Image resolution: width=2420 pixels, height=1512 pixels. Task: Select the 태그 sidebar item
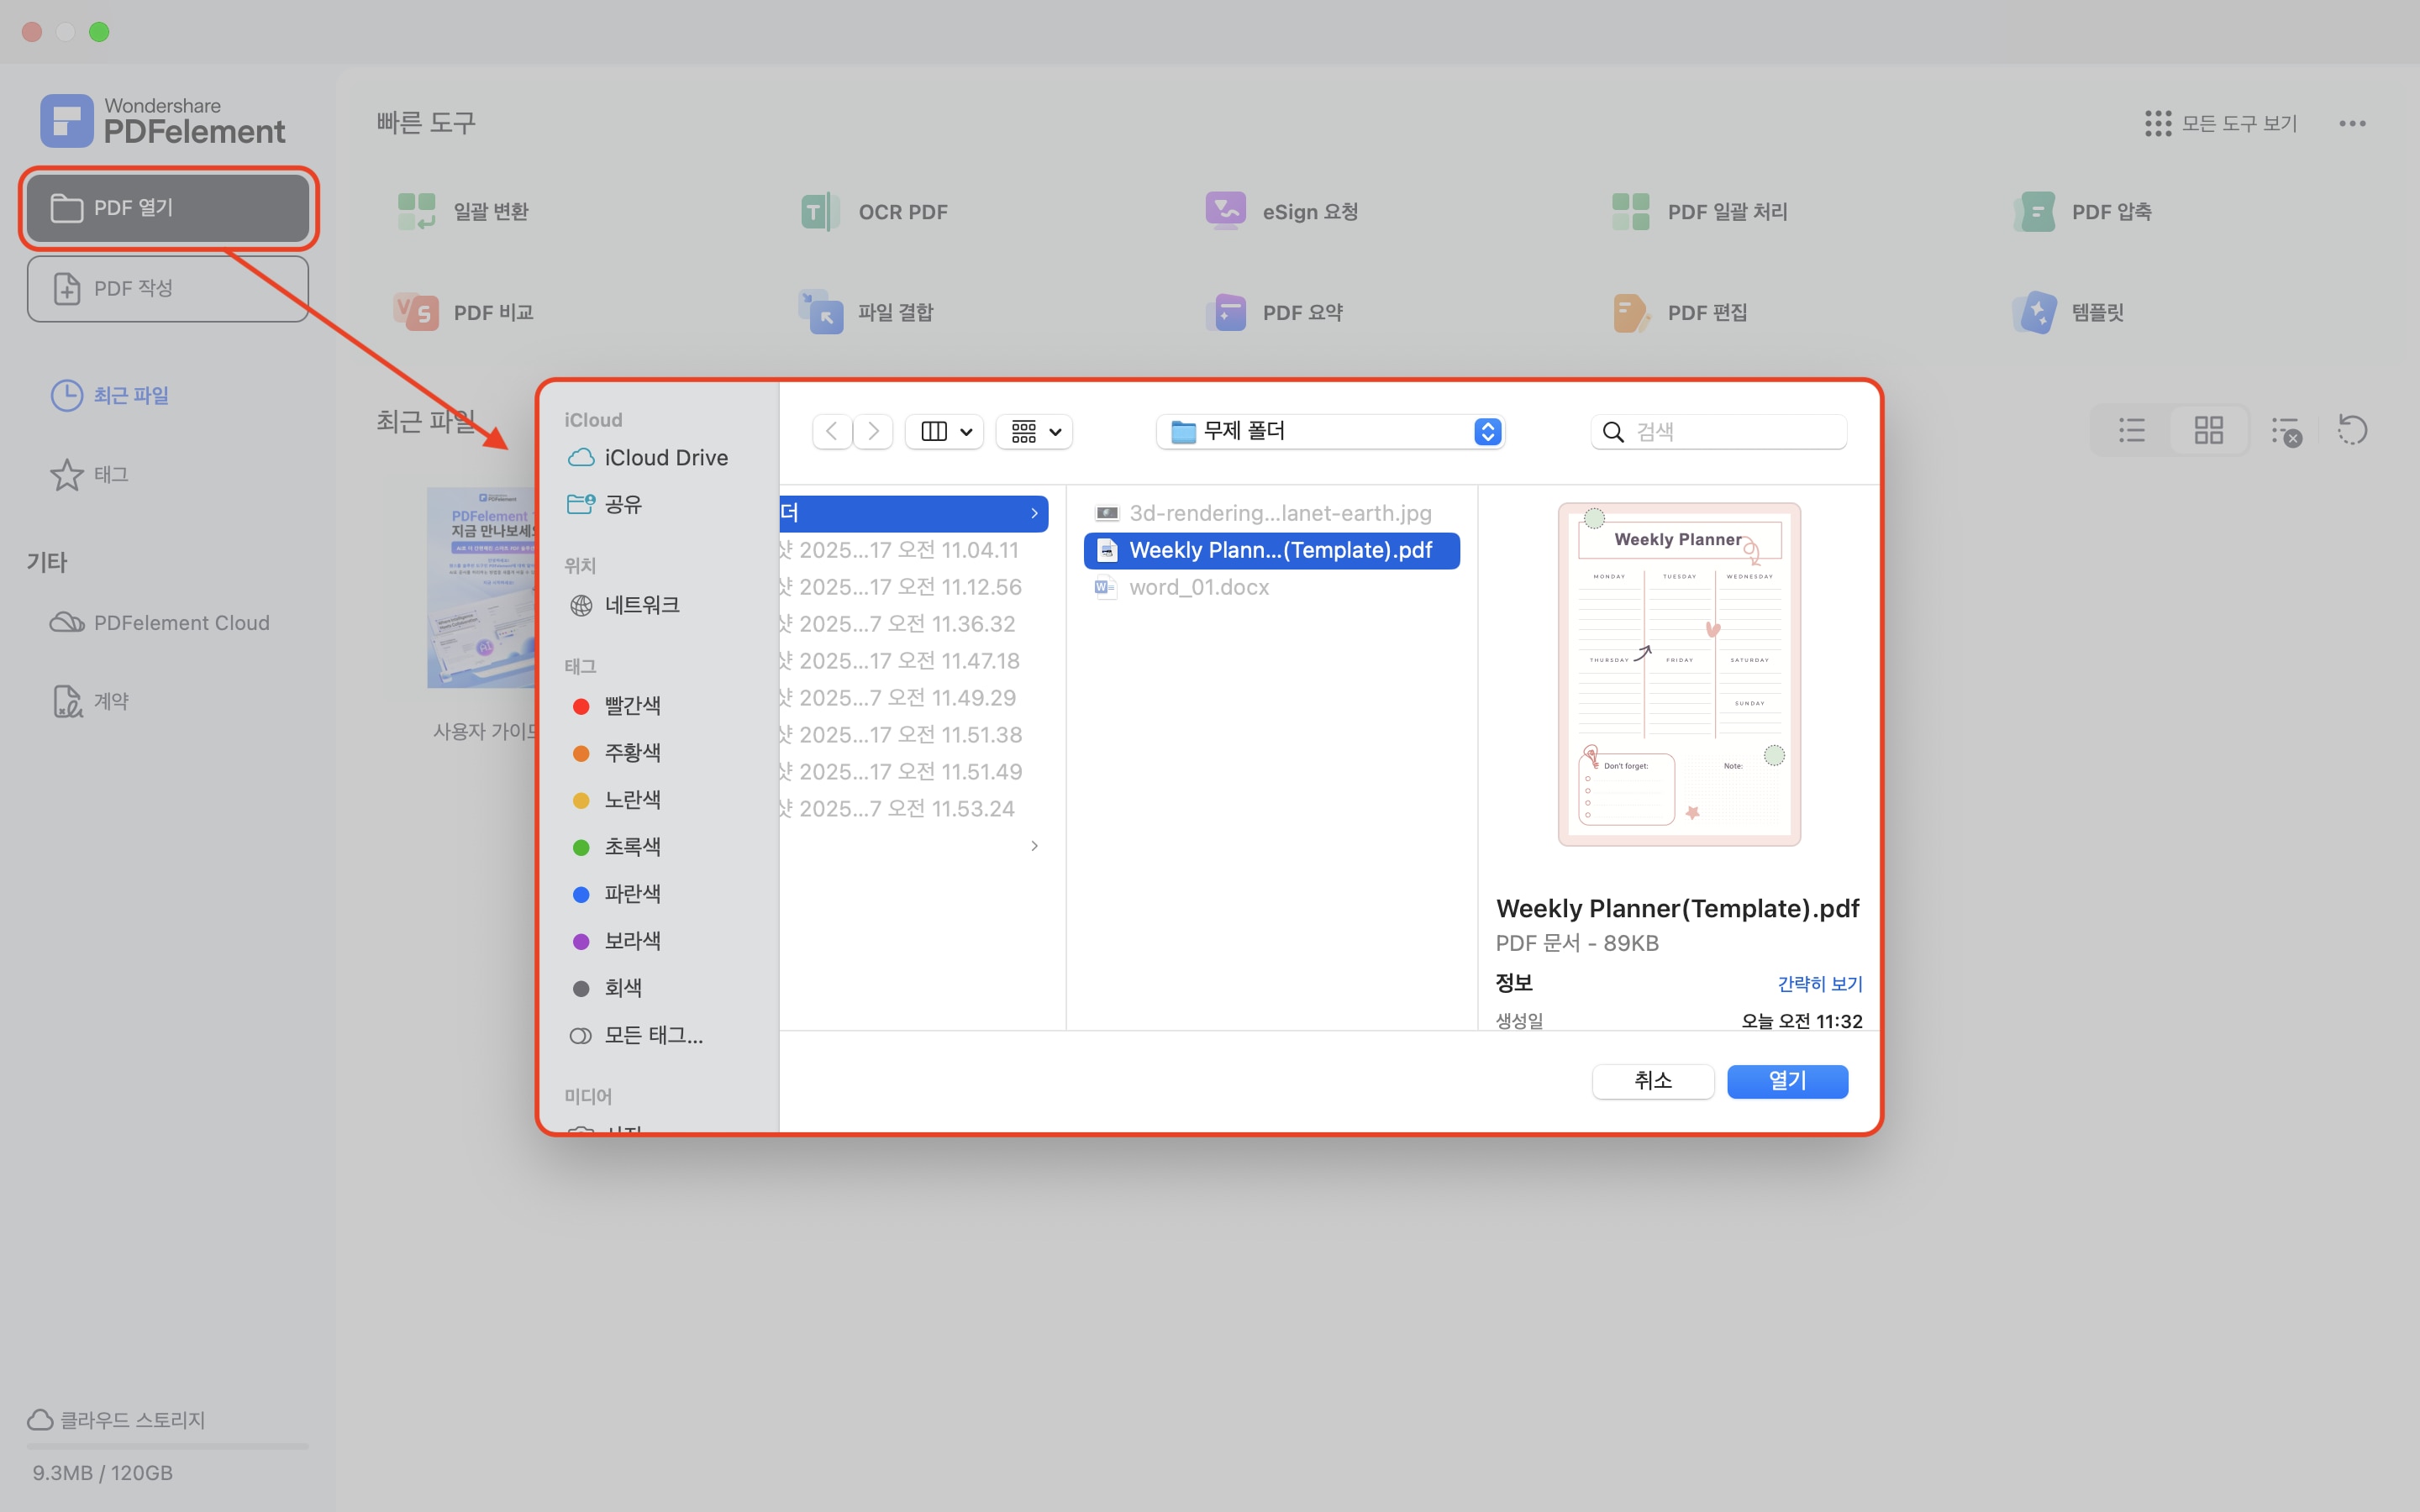(x=110, y=474)
